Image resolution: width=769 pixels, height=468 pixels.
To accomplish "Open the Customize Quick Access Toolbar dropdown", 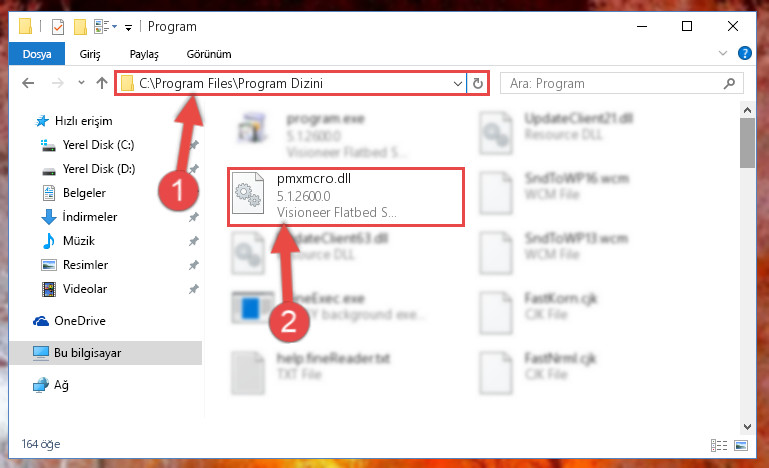I will 128,27.
